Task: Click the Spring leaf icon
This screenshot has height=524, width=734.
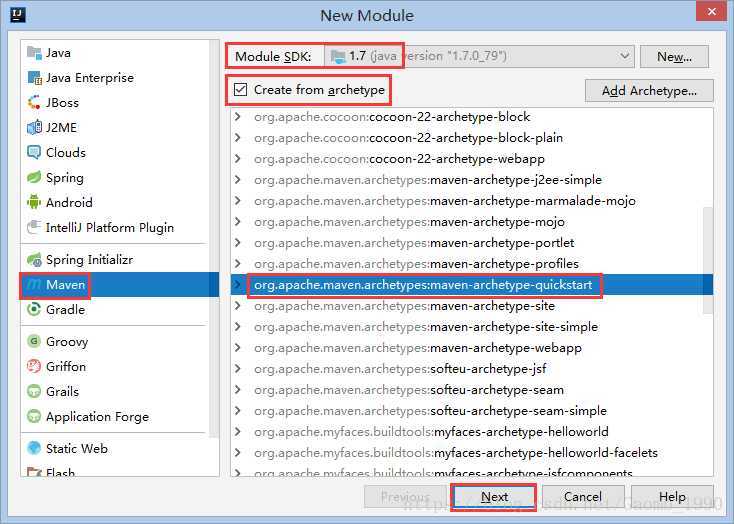Action: click(x=34, y=177)
